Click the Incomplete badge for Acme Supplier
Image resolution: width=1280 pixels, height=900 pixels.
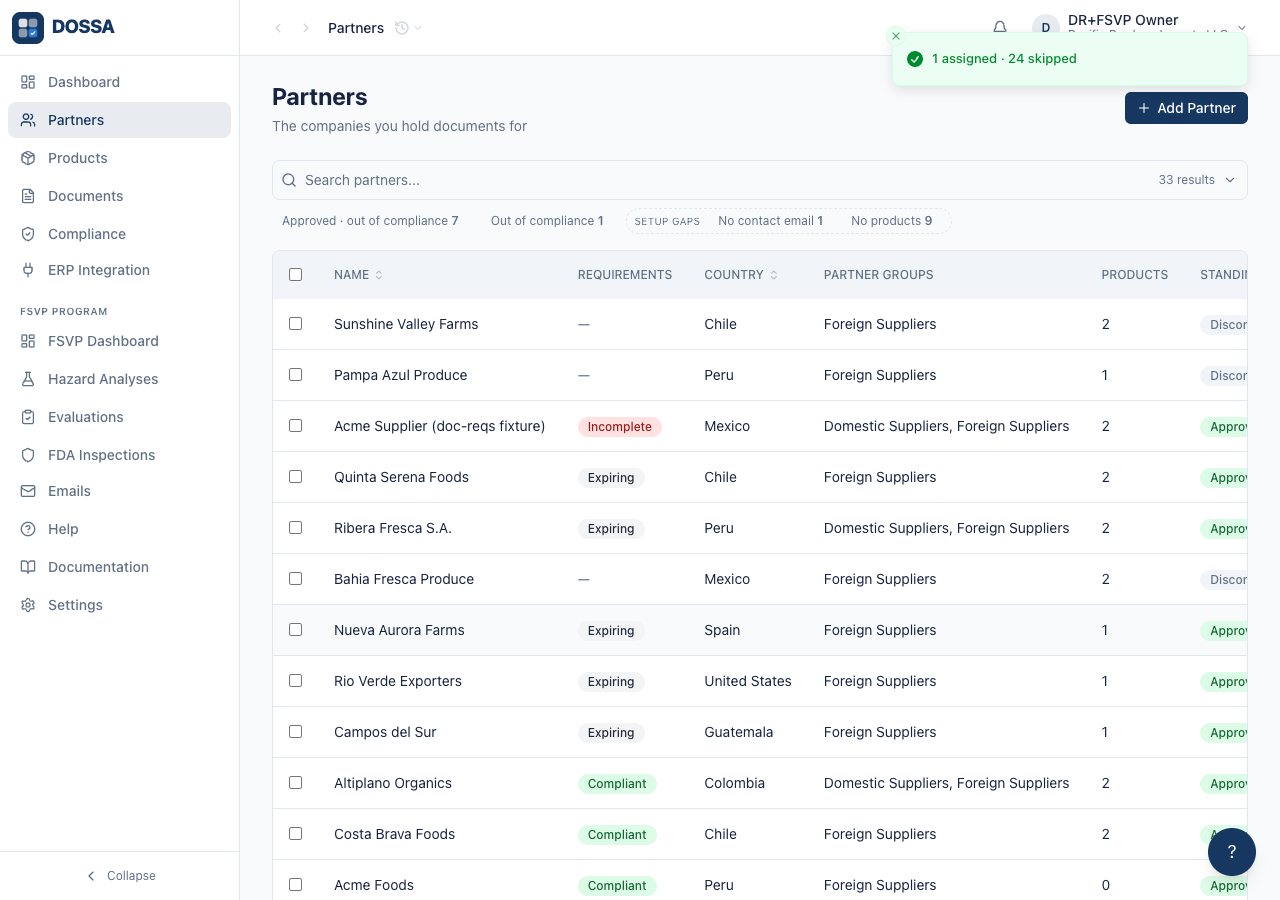coord(620,427)
